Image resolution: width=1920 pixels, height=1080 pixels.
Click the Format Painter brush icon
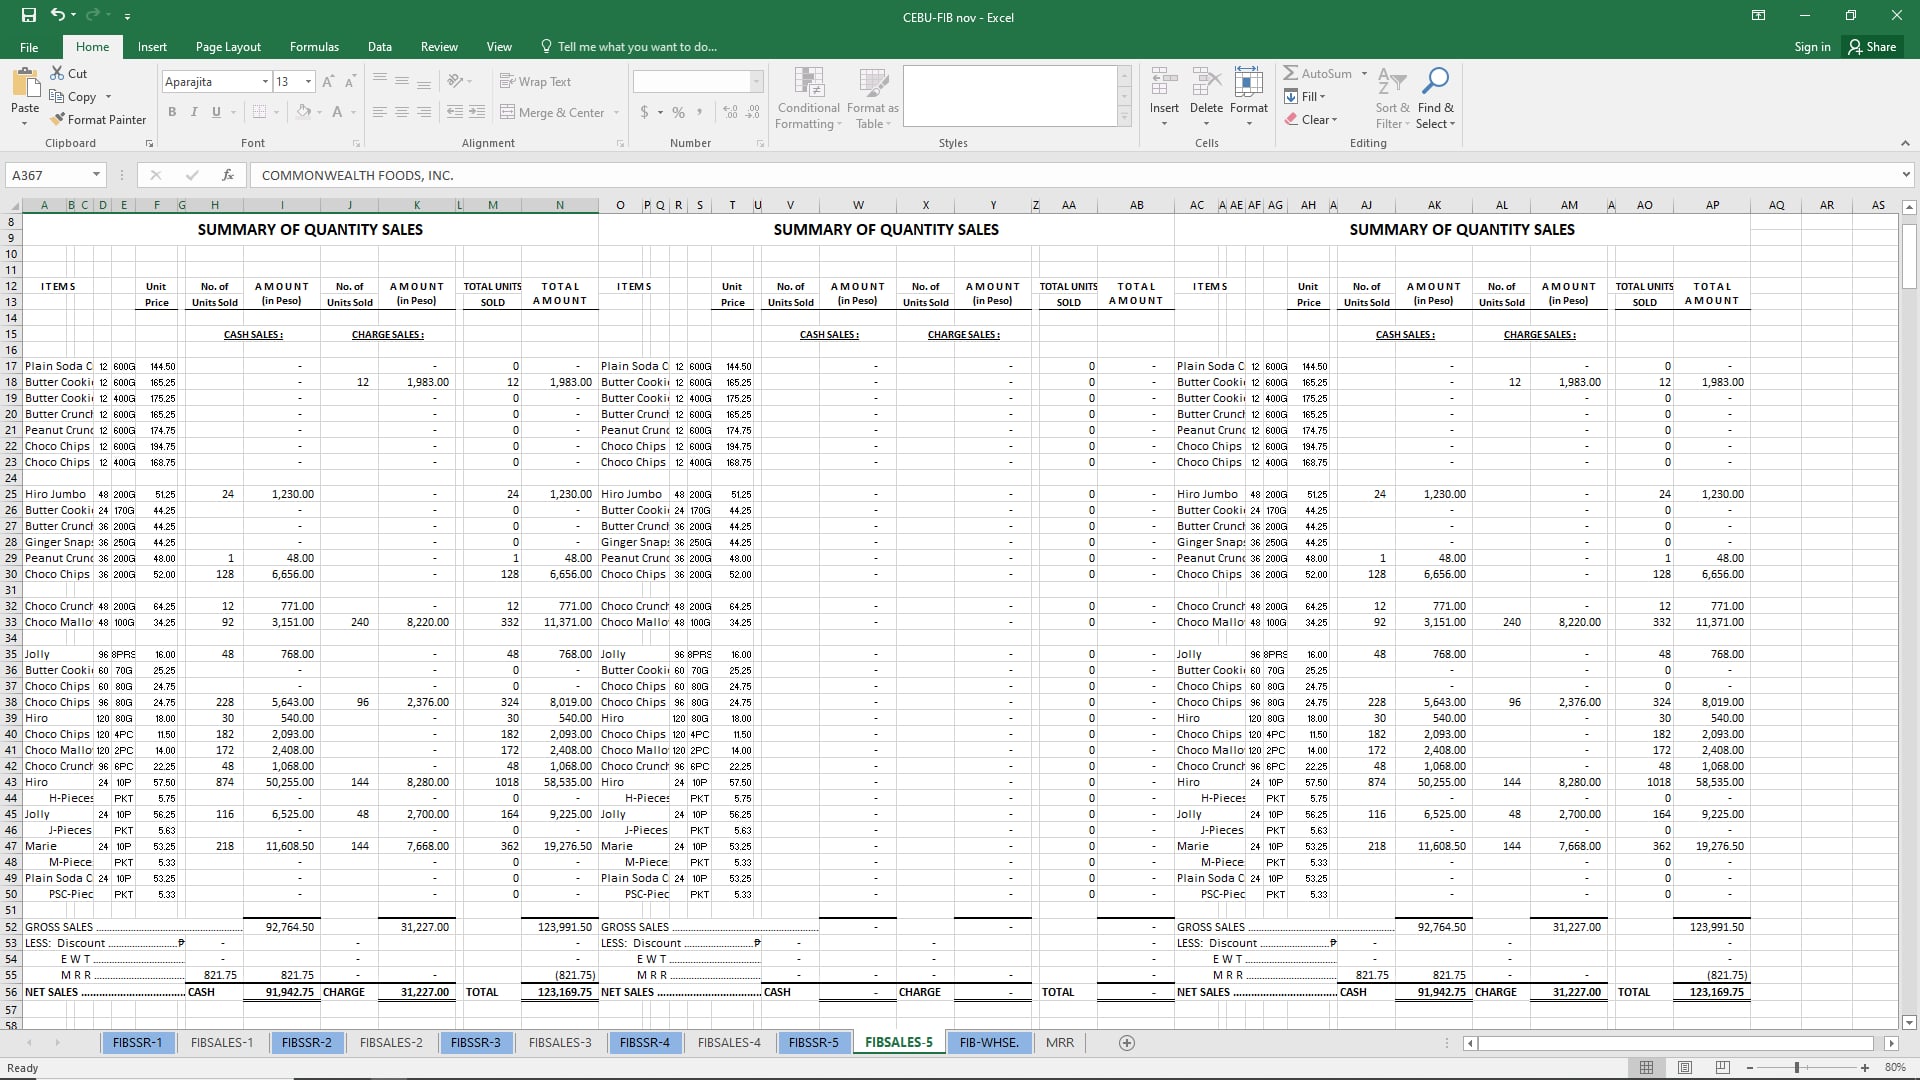coord(58,120)
